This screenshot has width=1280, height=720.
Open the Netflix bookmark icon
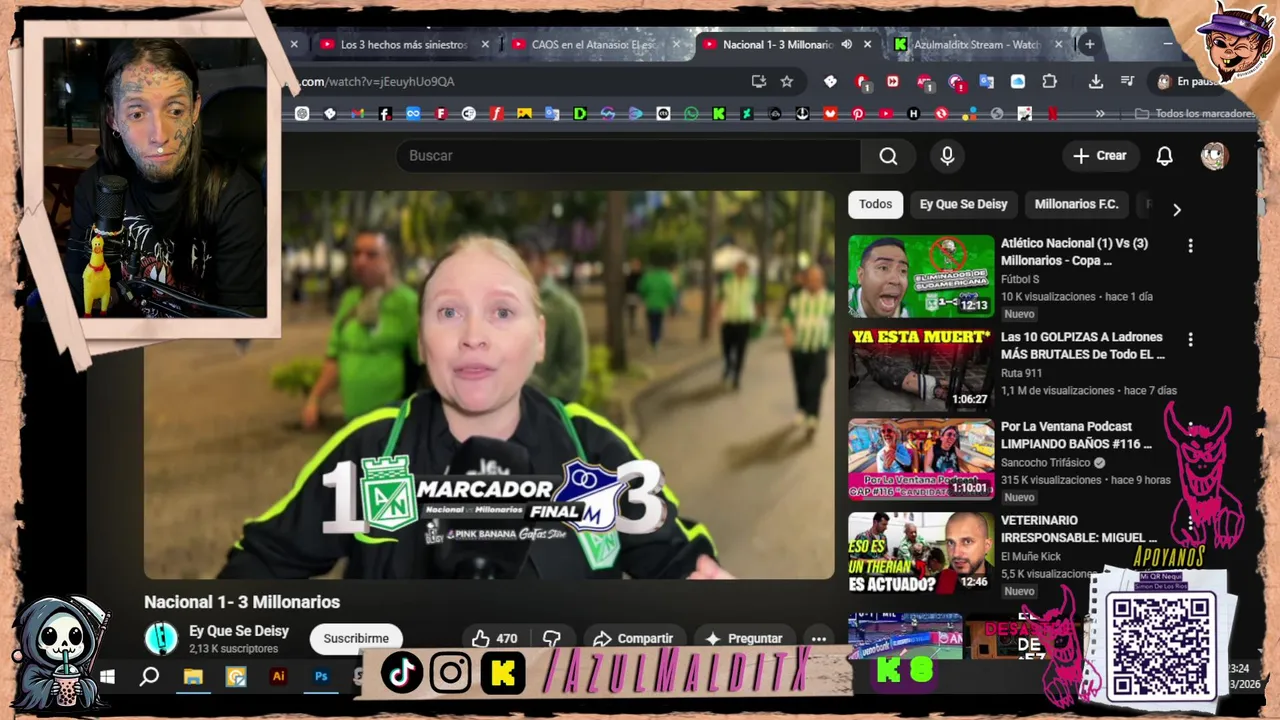pos(1052,114)
